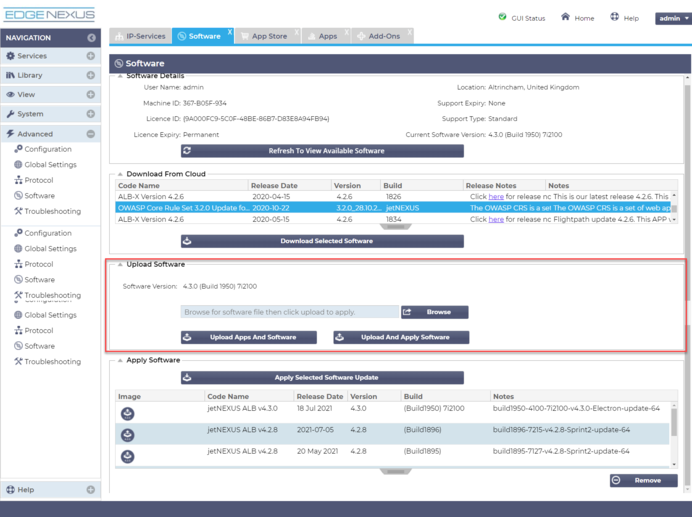Image resolution: width=692 pixels, height=517 pixels.
Task: Sort cloud table by Code Name header
Action: pyautogui.click(x=182, y=185)
